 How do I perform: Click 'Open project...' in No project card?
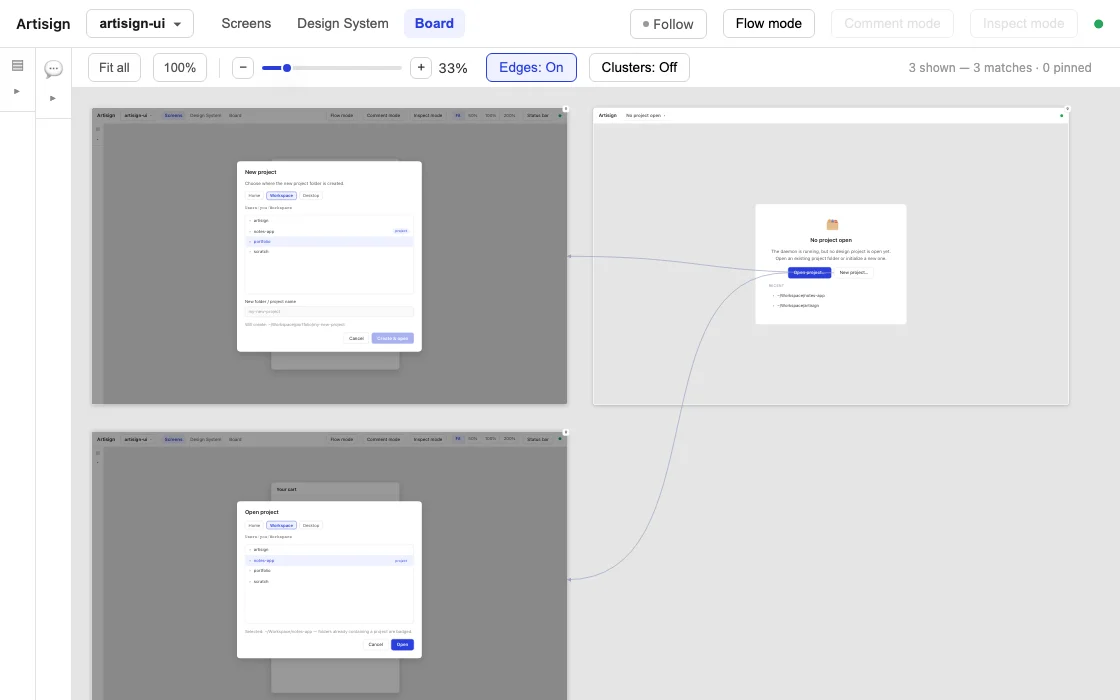pos(809,272)
